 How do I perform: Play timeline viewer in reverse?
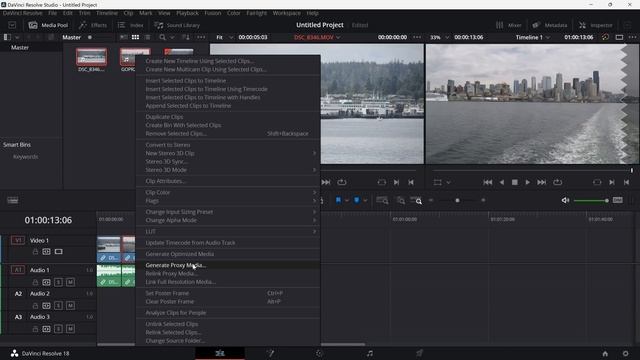coord(502,182)
